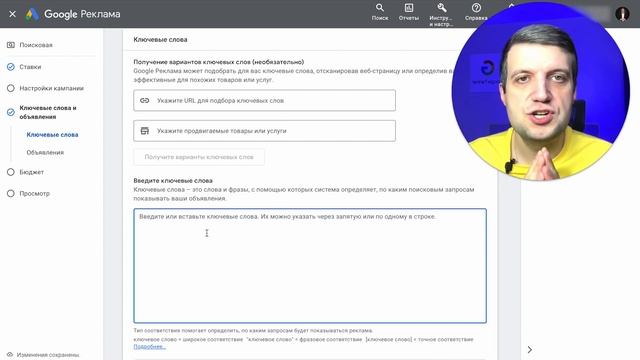Open the Подробнее link
640x360 pixels.
point(149,347)
